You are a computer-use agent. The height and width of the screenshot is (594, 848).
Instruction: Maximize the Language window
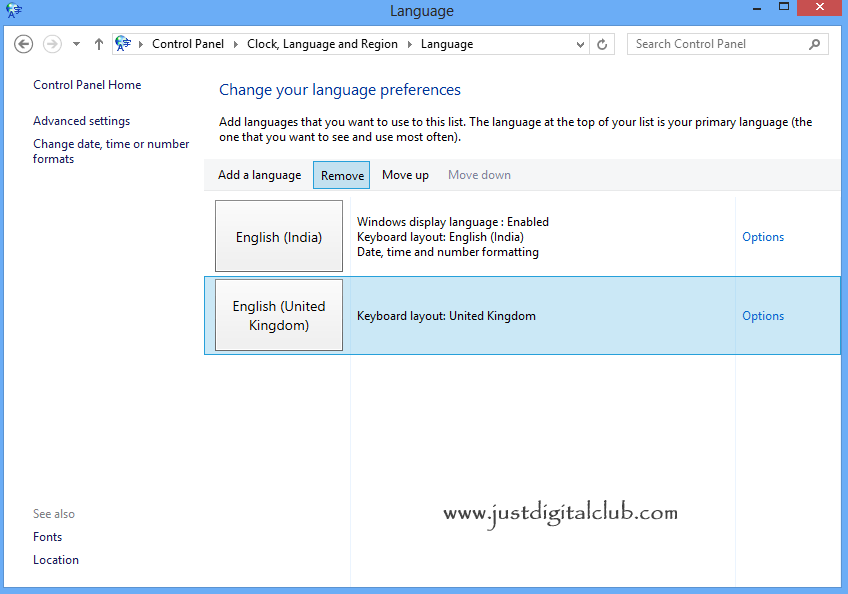(784, 7)
